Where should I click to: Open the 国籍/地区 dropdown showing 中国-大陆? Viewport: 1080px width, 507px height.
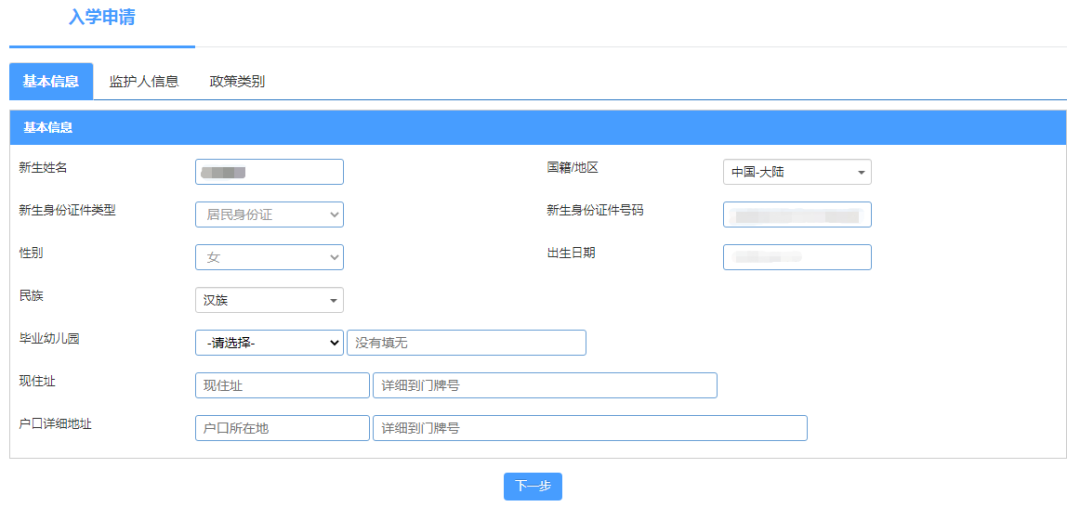point(796,172)
